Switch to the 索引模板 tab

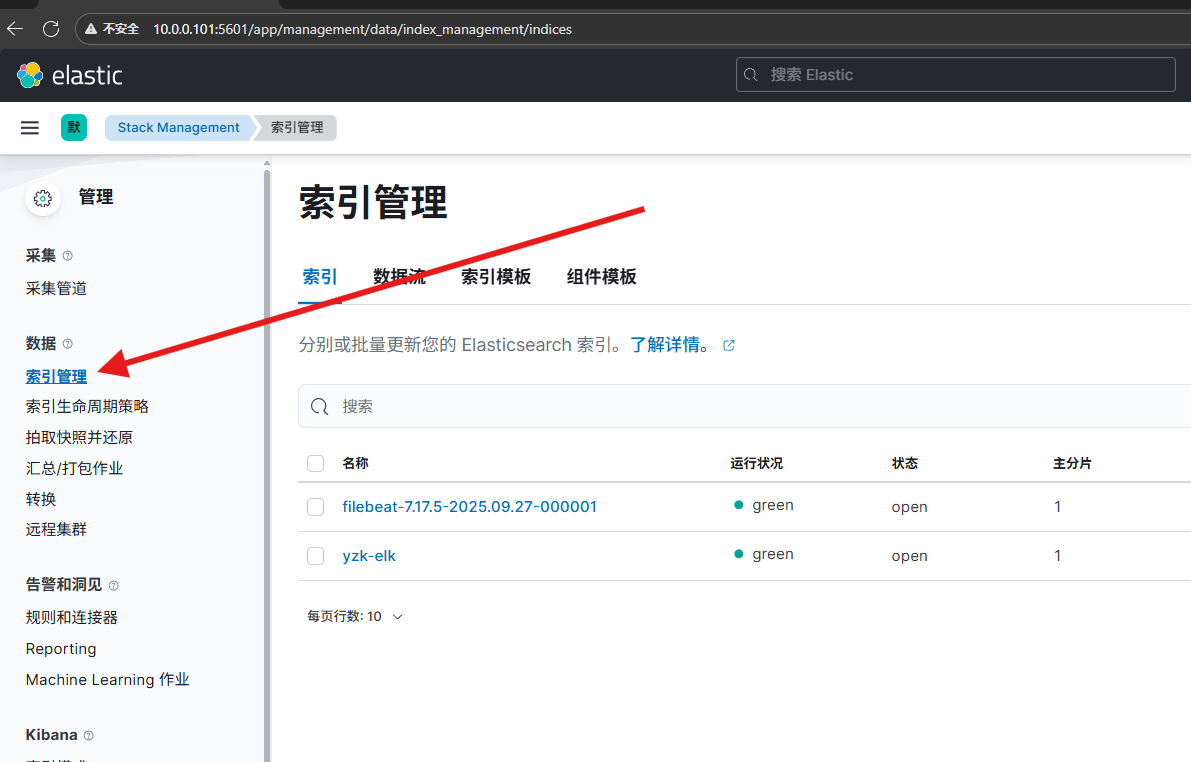click(x=496, y=277)
